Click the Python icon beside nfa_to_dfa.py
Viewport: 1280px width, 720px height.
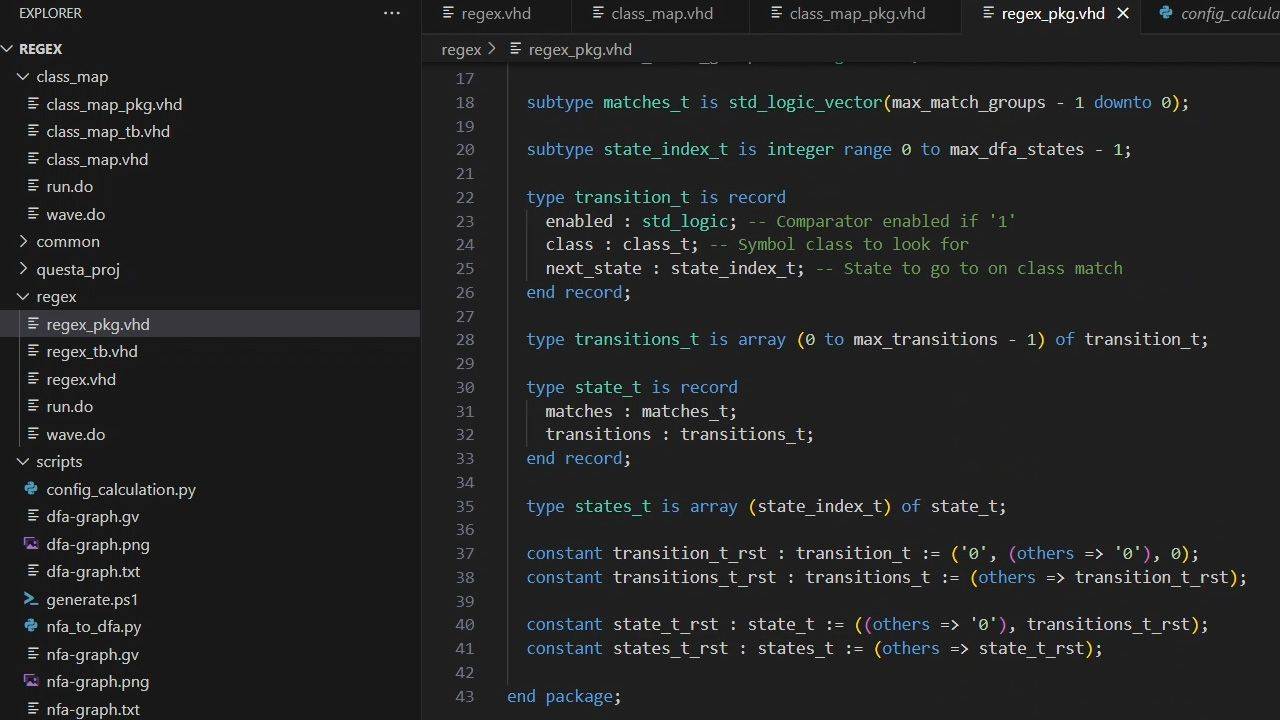click(x=31, y=627)
